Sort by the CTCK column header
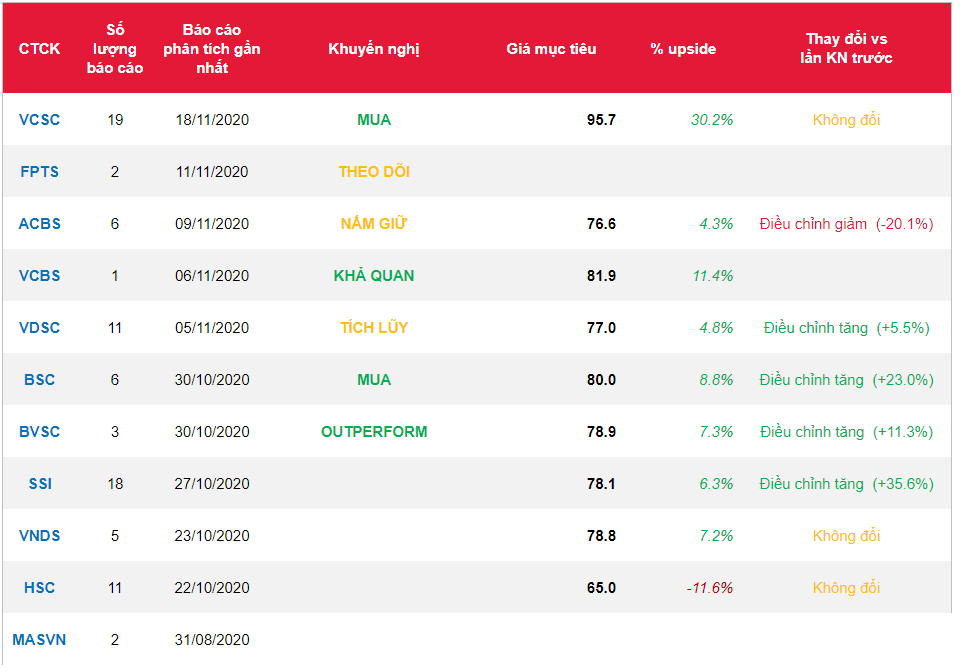The height and width of the screenshot is (672, 967). [x=39, y=49]
